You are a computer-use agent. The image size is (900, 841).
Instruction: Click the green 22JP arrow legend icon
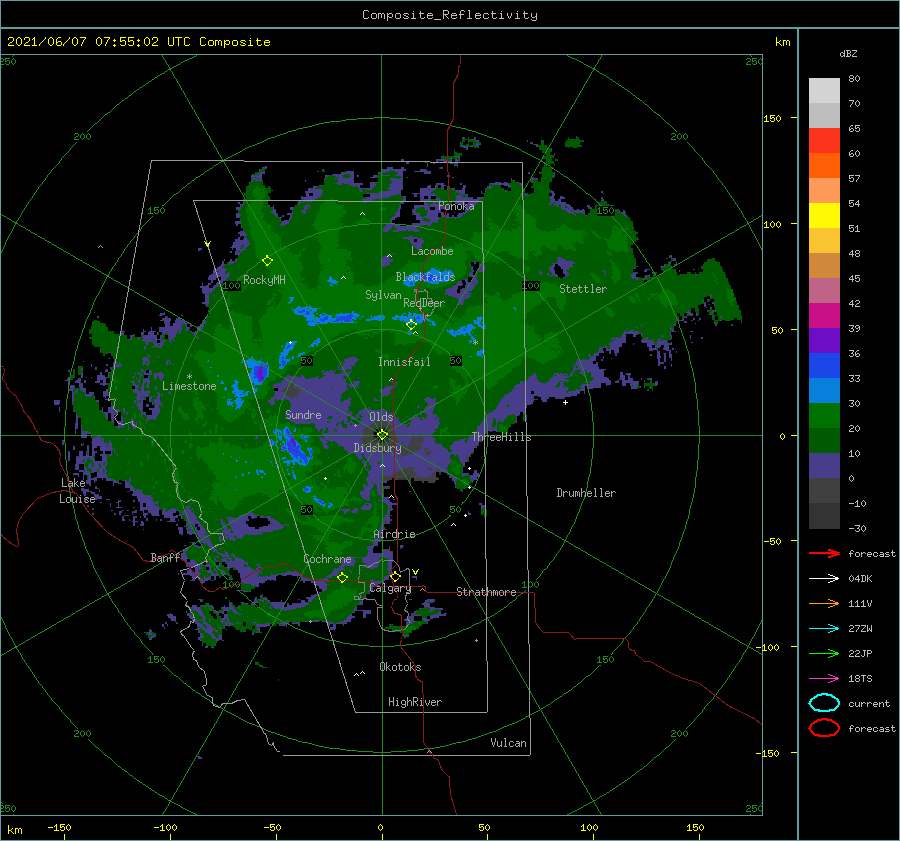pyautogui.click(x=824, y=653)
